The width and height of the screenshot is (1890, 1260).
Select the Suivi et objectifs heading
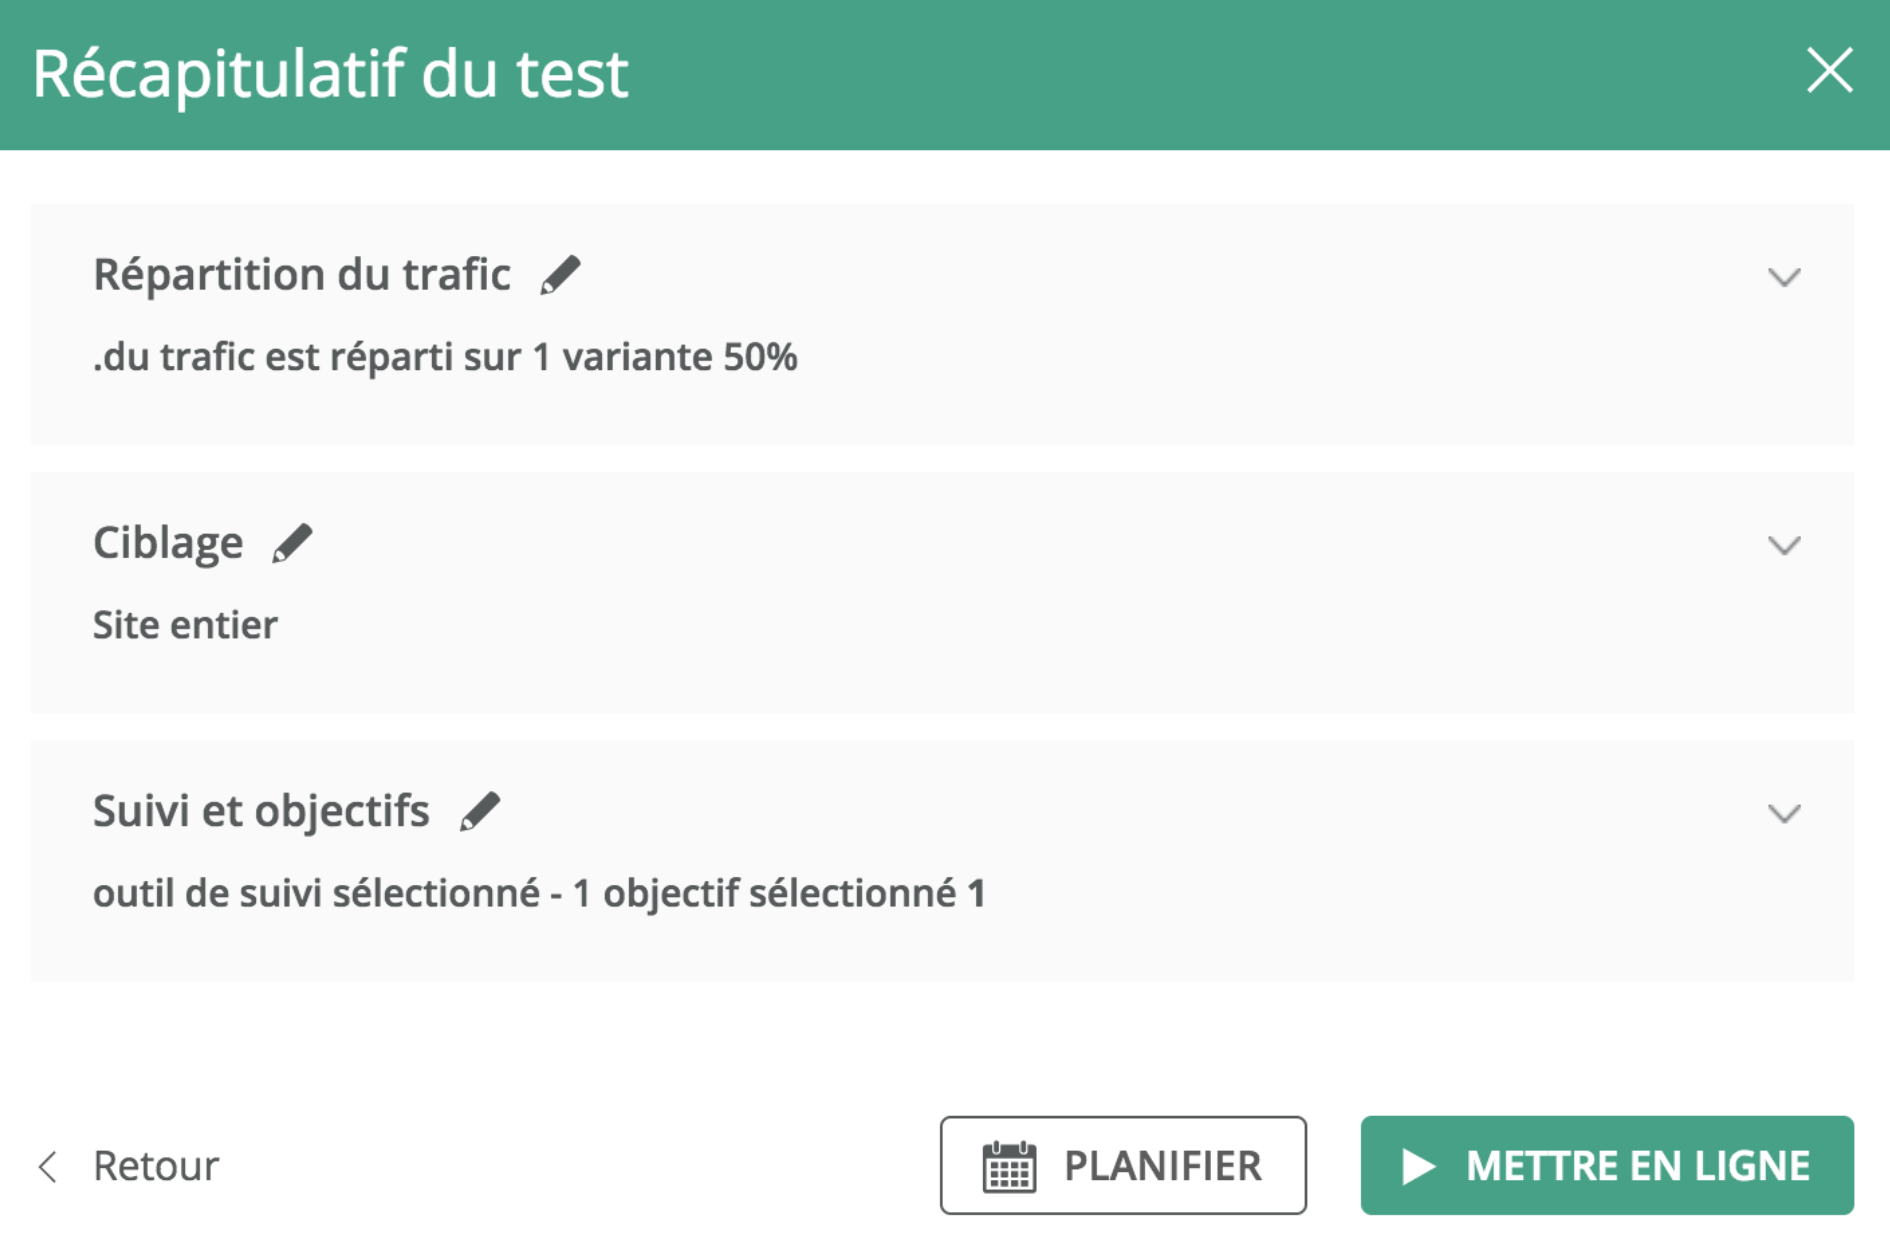(261, 811)
